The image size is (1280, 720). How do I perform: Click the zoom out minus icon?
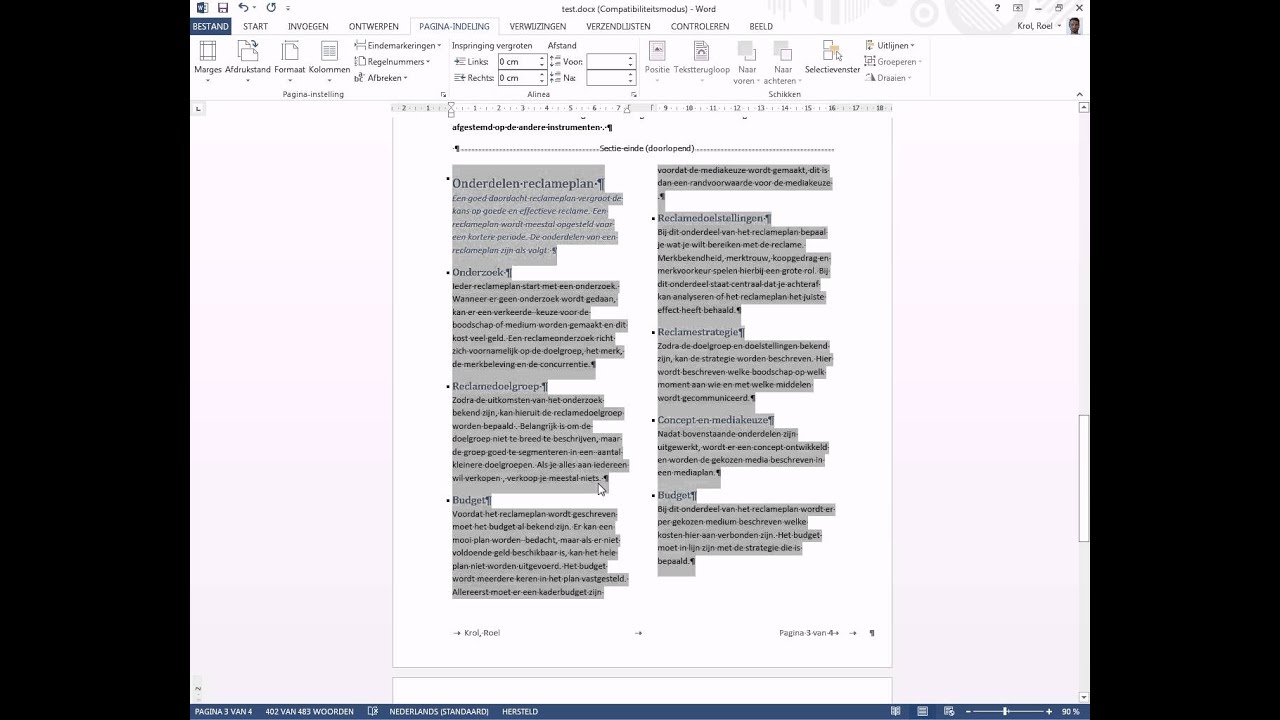pos(967,711)
